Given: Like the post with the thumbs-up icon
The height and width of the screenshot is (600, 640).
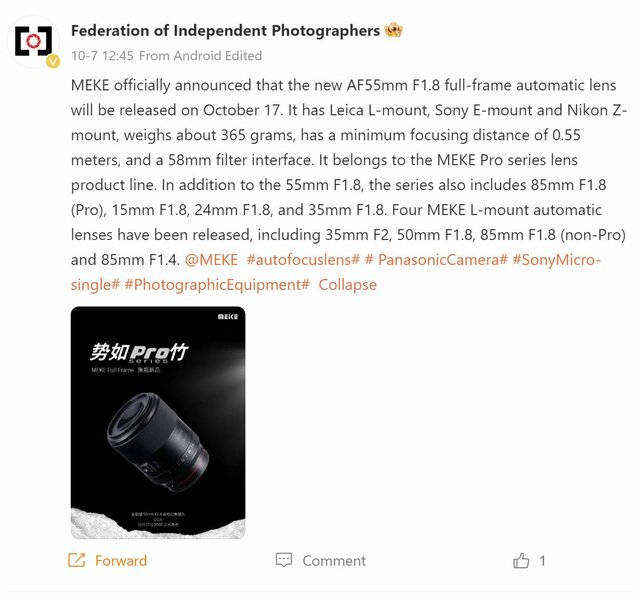Looking at the screenshot, I should [x=521, y=561].
